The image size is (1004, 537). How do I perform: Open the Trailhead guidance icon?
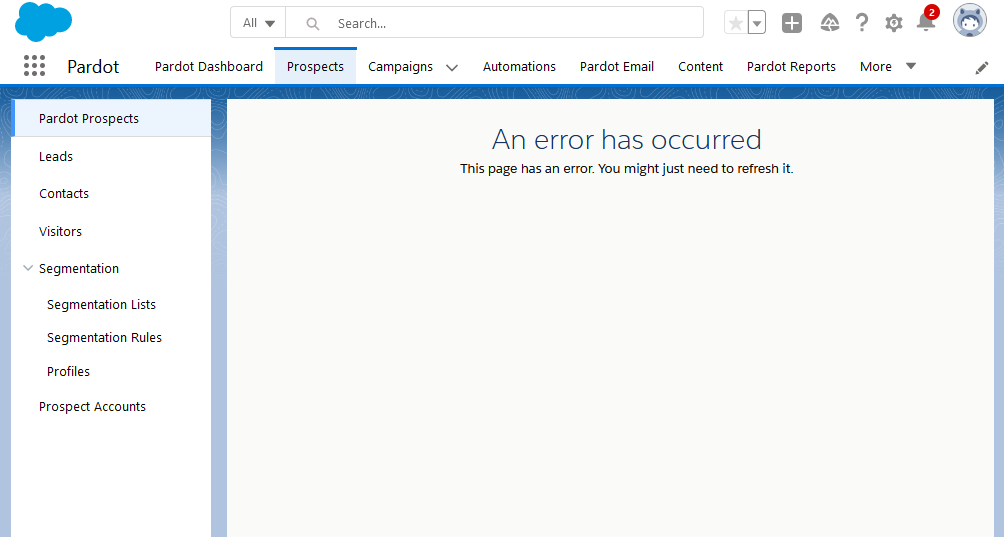[x=830, y=24]
